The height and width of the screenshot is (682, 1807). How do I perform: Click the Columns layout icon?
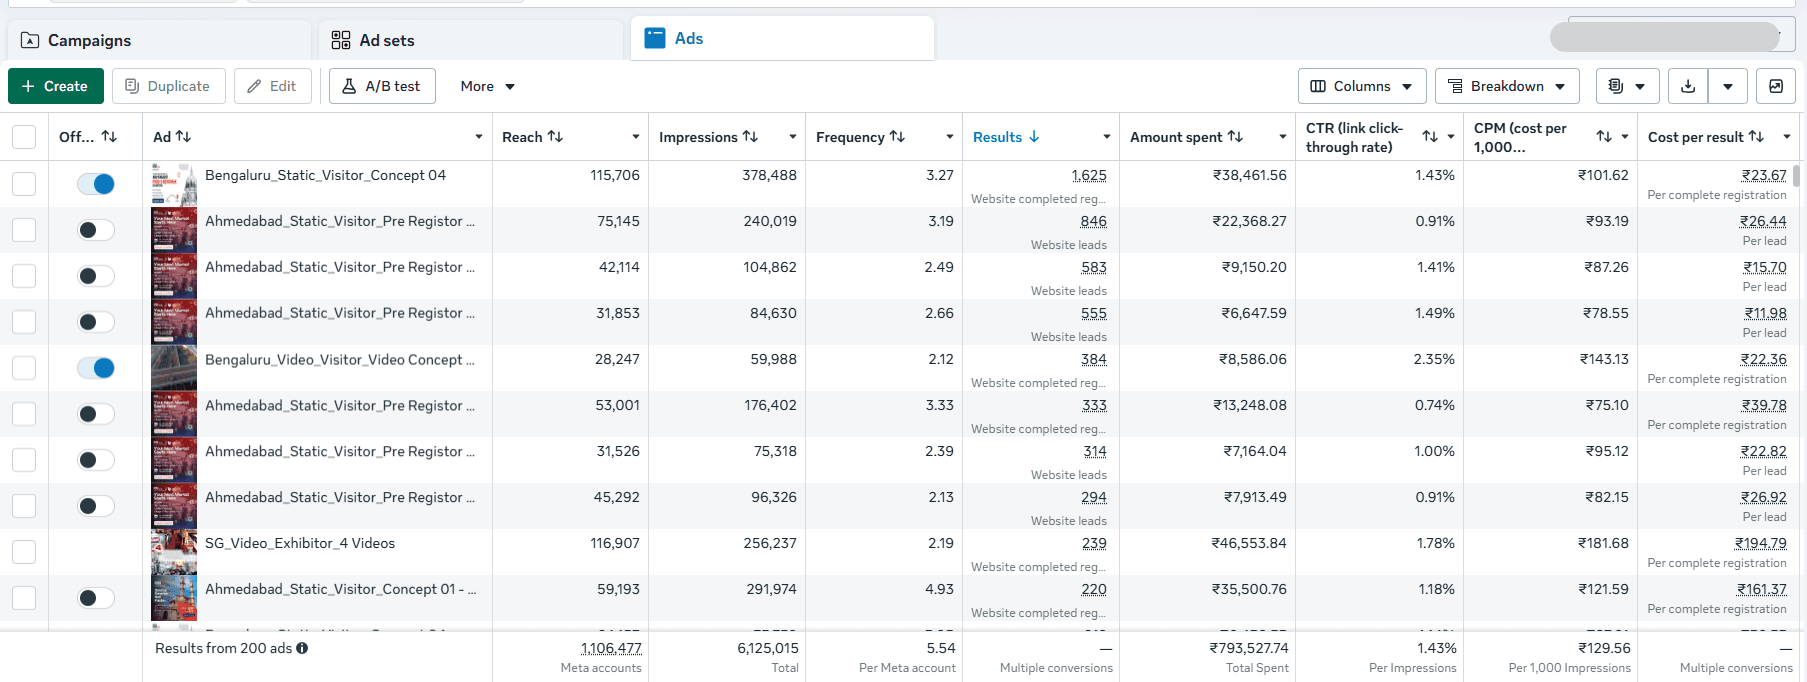pyautogui.click(x=1318, y=86)
